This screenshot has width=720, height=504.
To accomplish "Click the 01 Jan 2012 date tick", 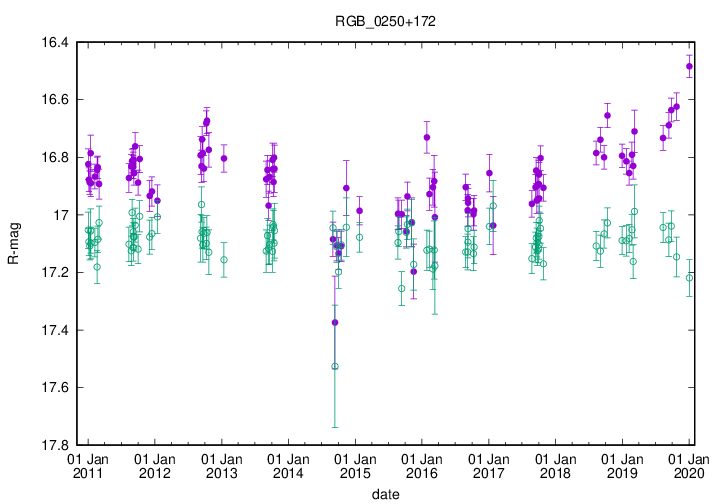I will 155,465.
